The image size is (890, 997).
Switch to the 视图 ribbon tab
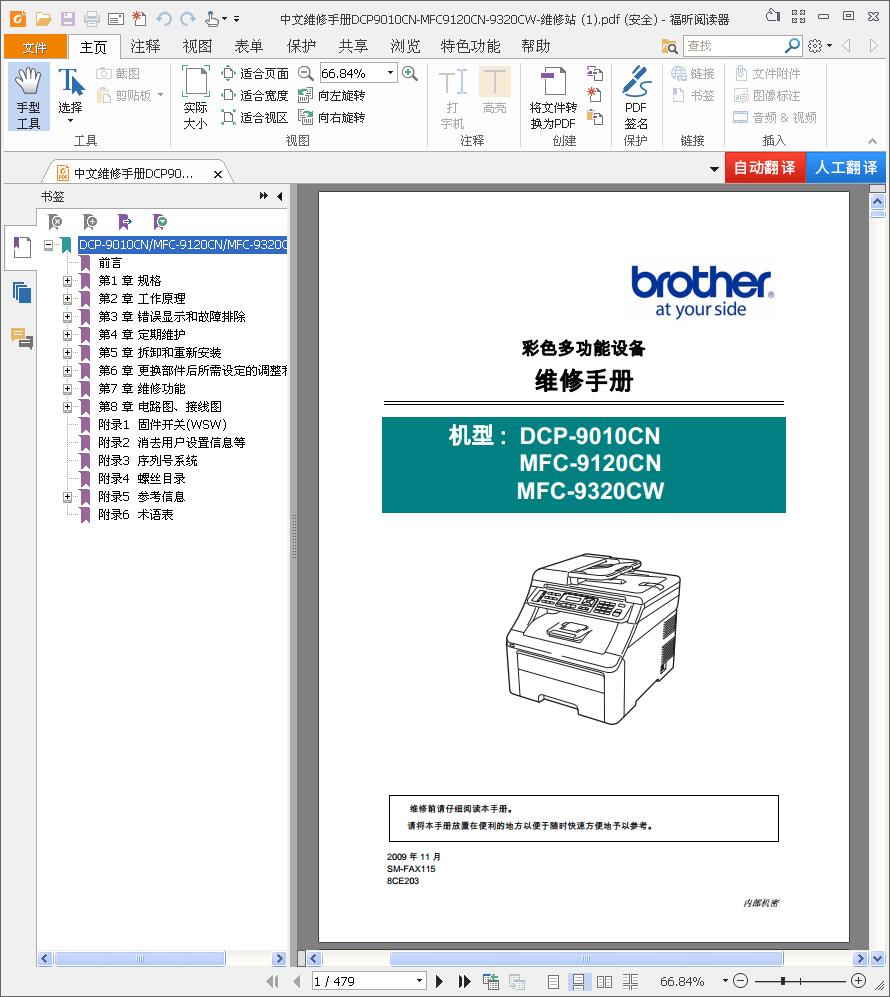click(197, 46)
